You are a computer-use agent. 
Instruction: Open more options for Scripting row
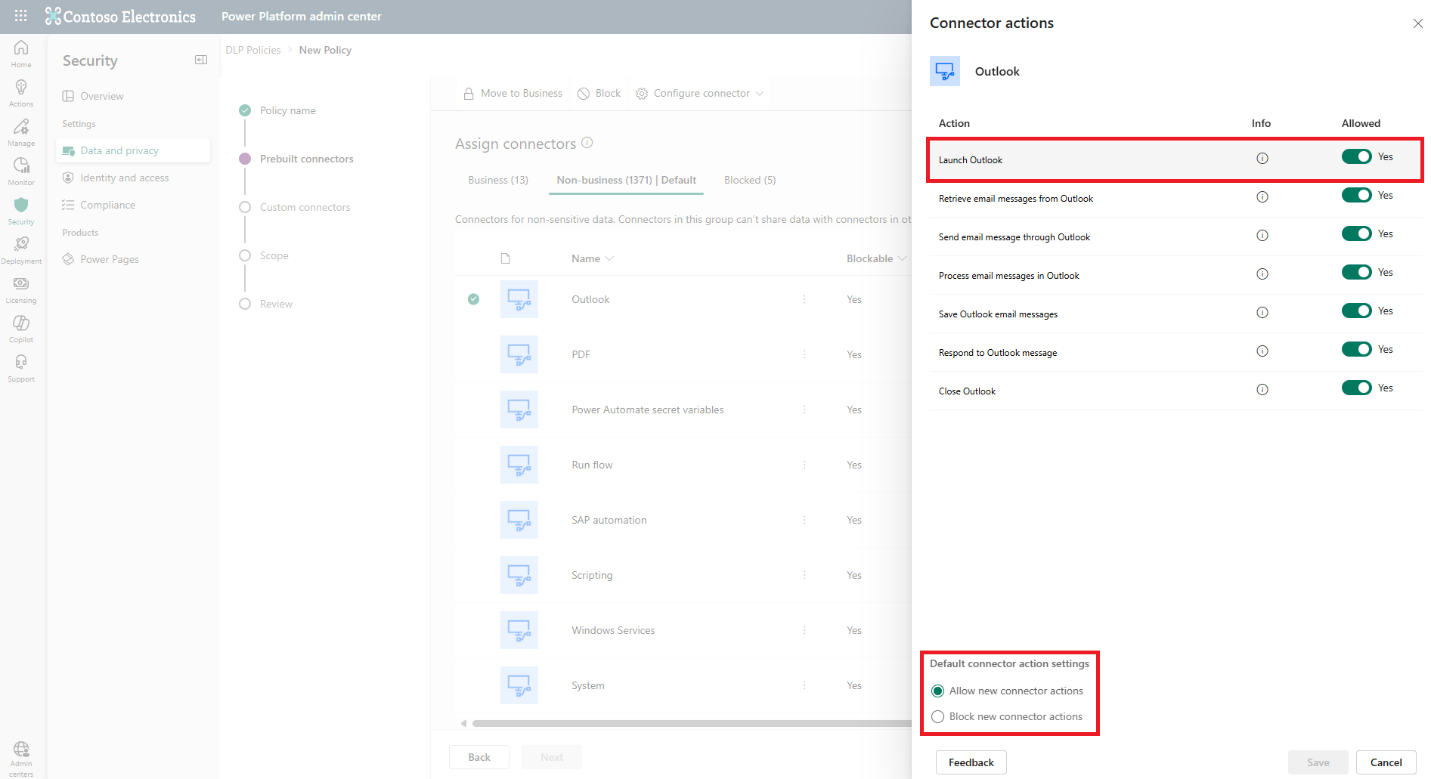[804, 575]
